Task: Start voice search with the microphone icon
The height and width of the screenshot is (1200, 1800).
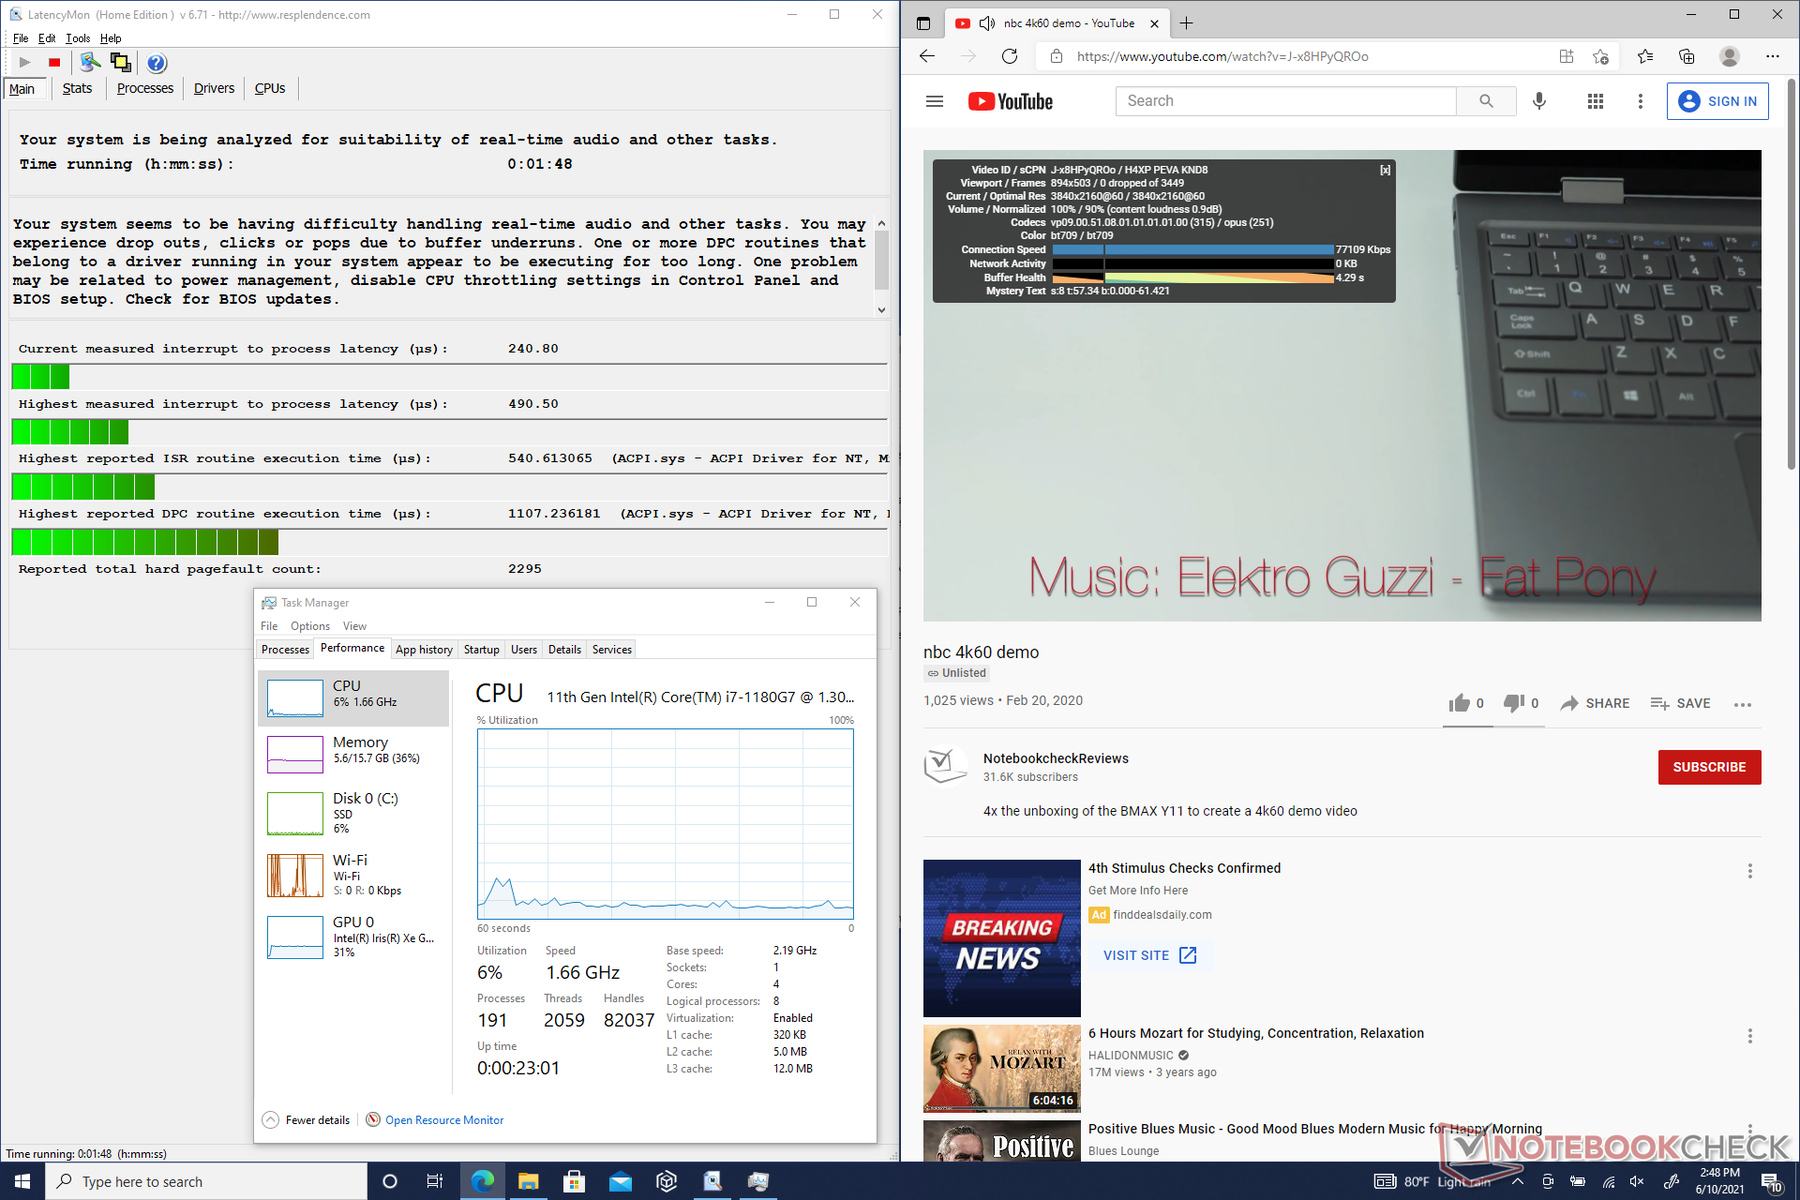Action: point(1540,101)
